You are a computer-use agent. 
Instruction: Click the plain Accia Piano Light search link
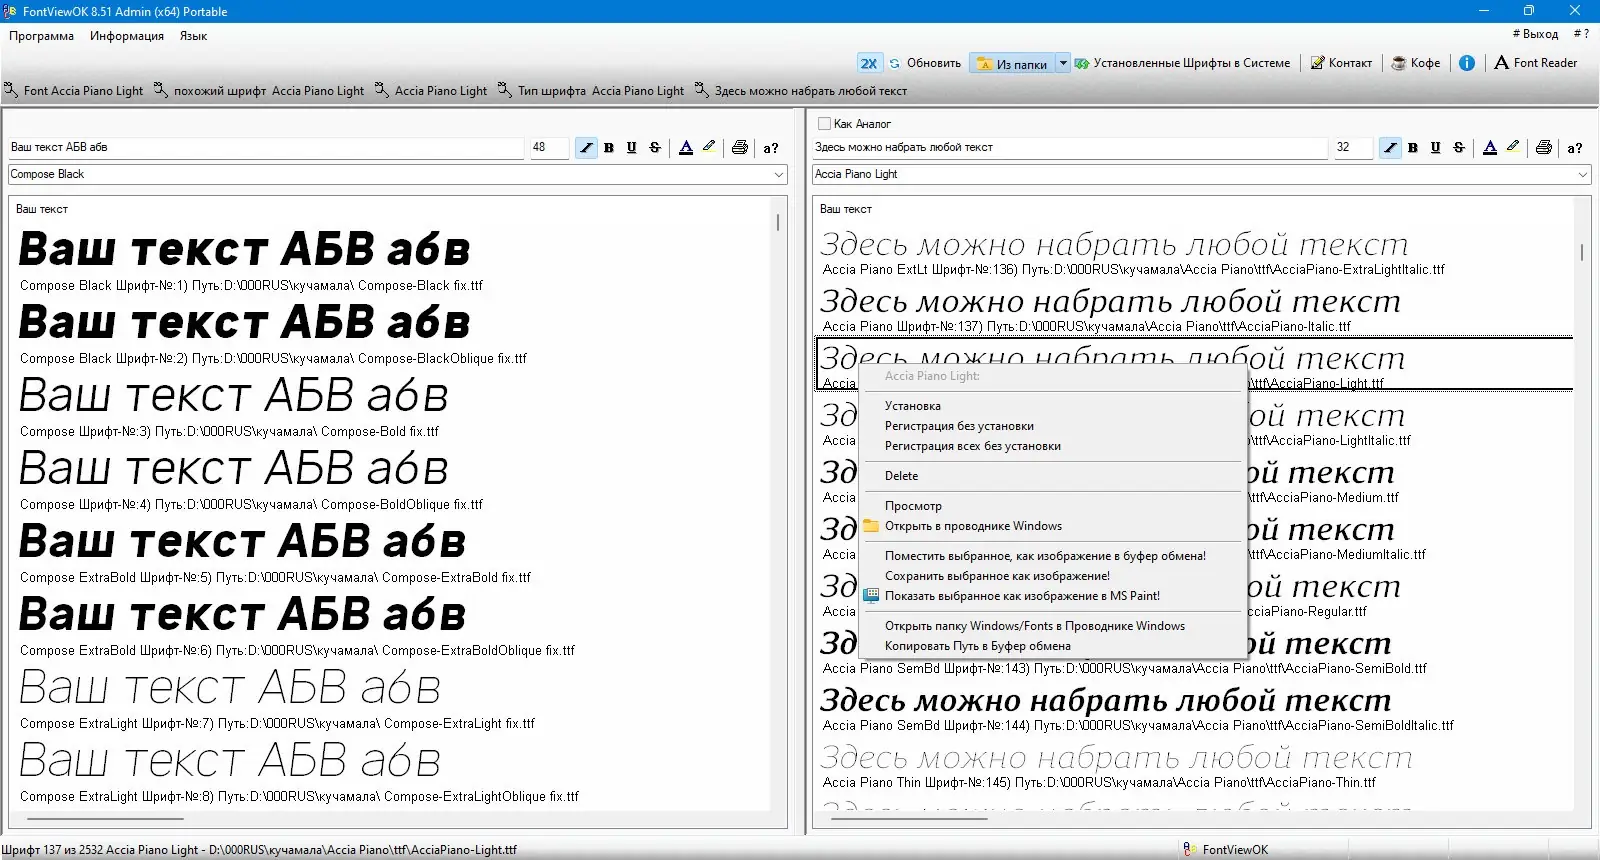(x=431, y=91)
